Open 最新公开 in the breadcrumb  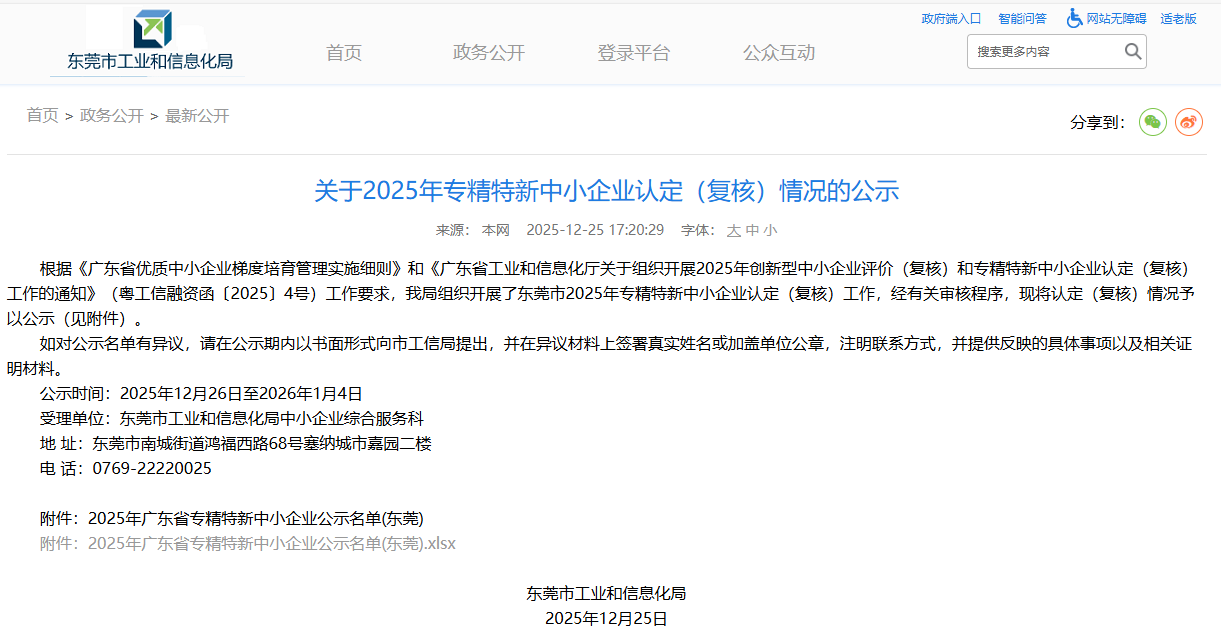pos(199,115)
